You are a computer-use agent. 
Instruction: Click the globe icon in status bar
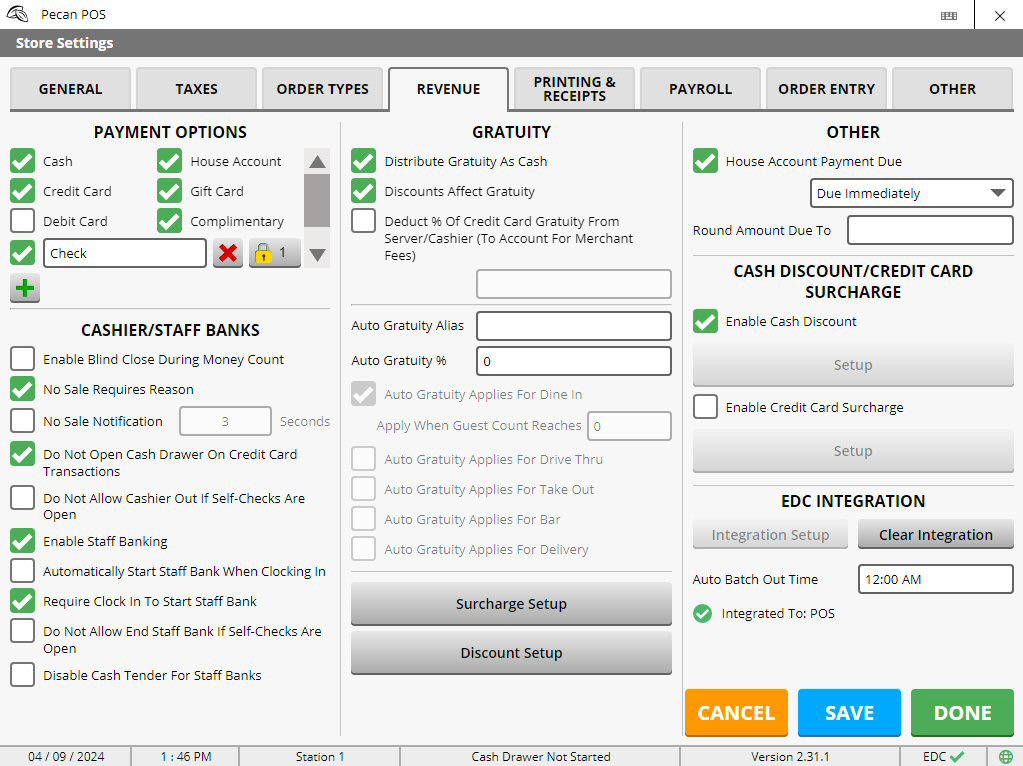point(1005,757)
